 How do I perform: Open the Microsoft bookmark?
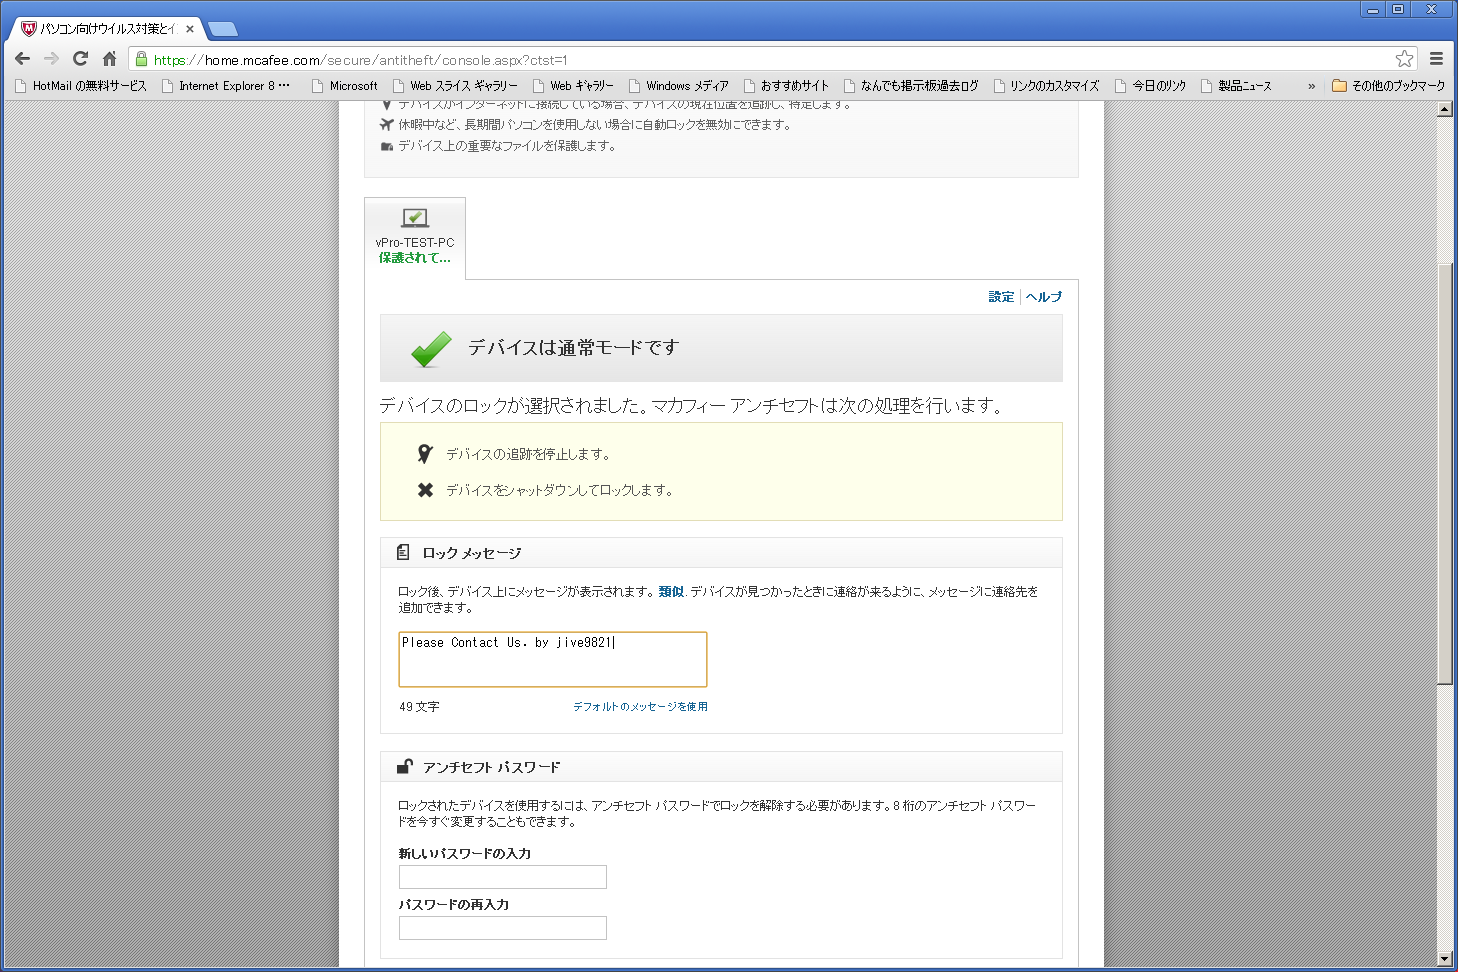click(345, 86)
